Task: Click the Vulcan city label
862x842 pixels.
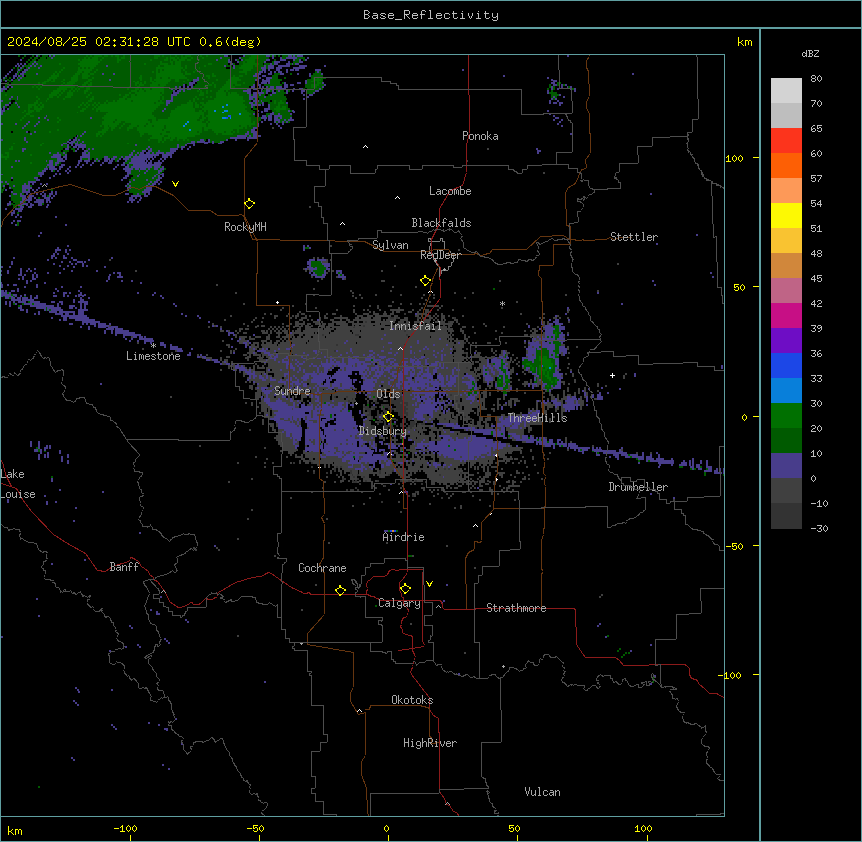Action: coord(543,792)
